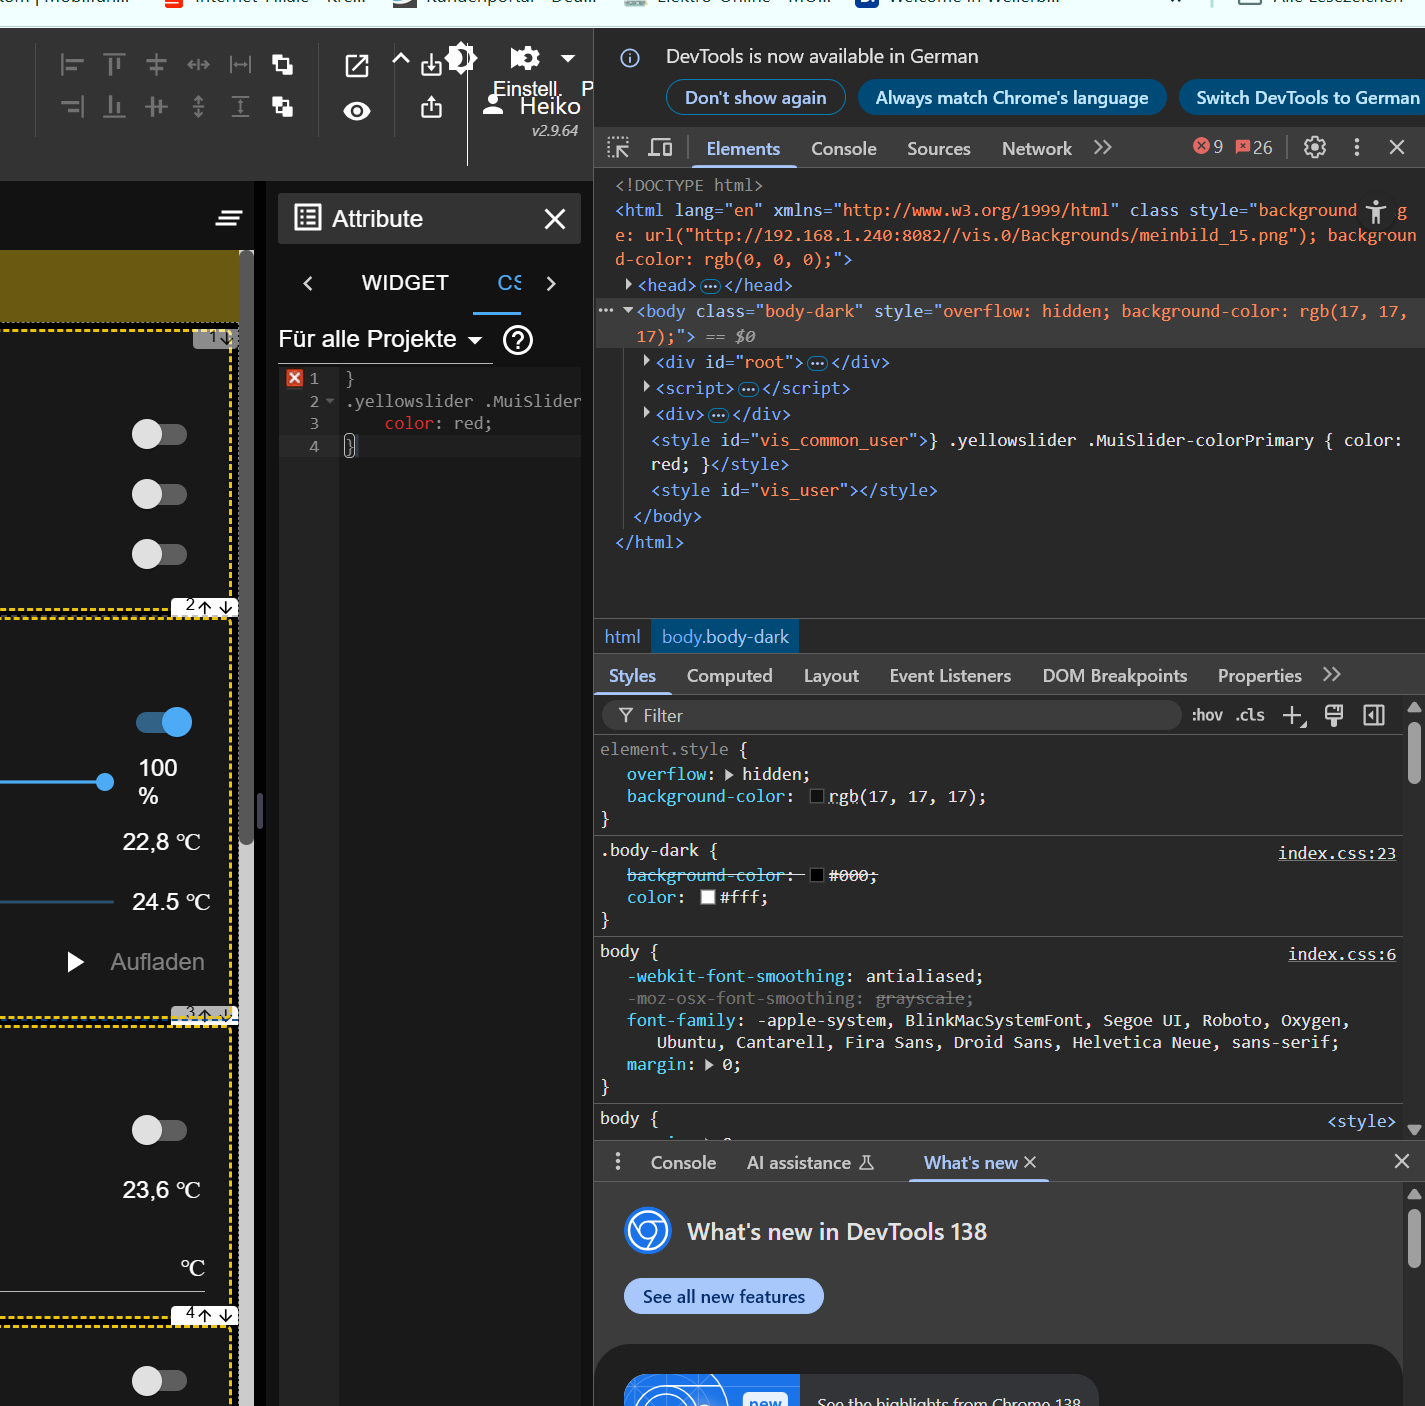Screen dimensions: 1425x1406
Task: Open the DevTools settings gear
Action: [1315, 147]
